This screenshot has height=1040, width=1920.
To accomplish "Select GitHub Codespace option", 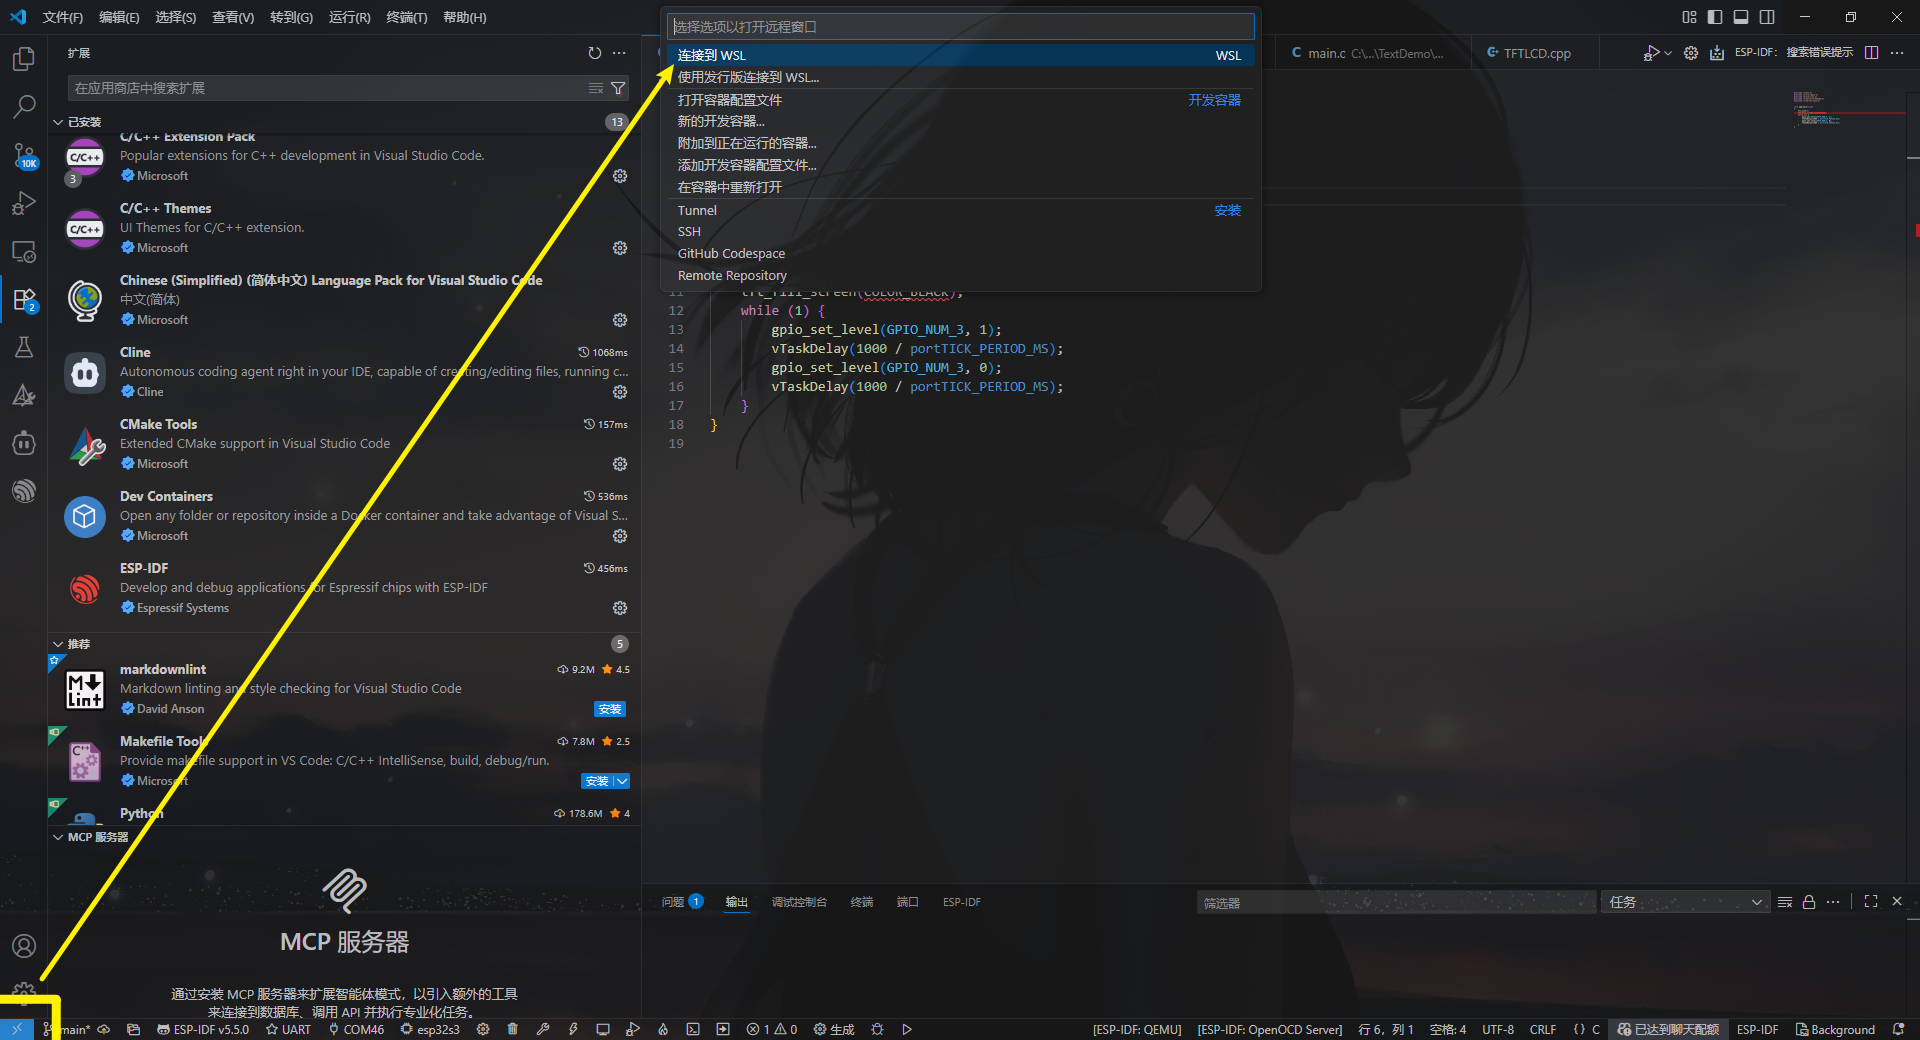I will coord(960,254).
